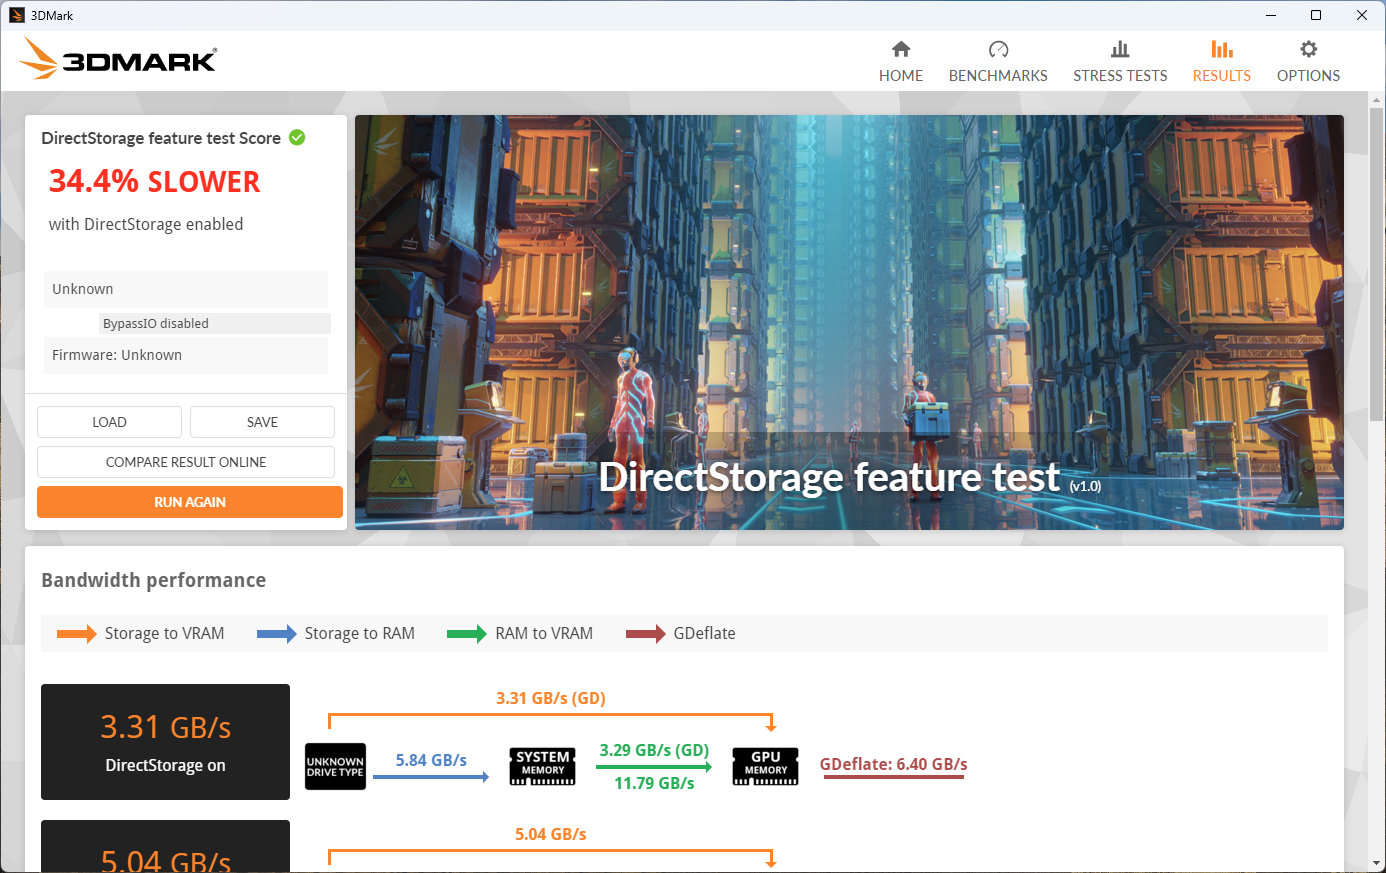Click the System Memory chip icon
This screenshot has height=873, width=1386.
coord(542,766)
